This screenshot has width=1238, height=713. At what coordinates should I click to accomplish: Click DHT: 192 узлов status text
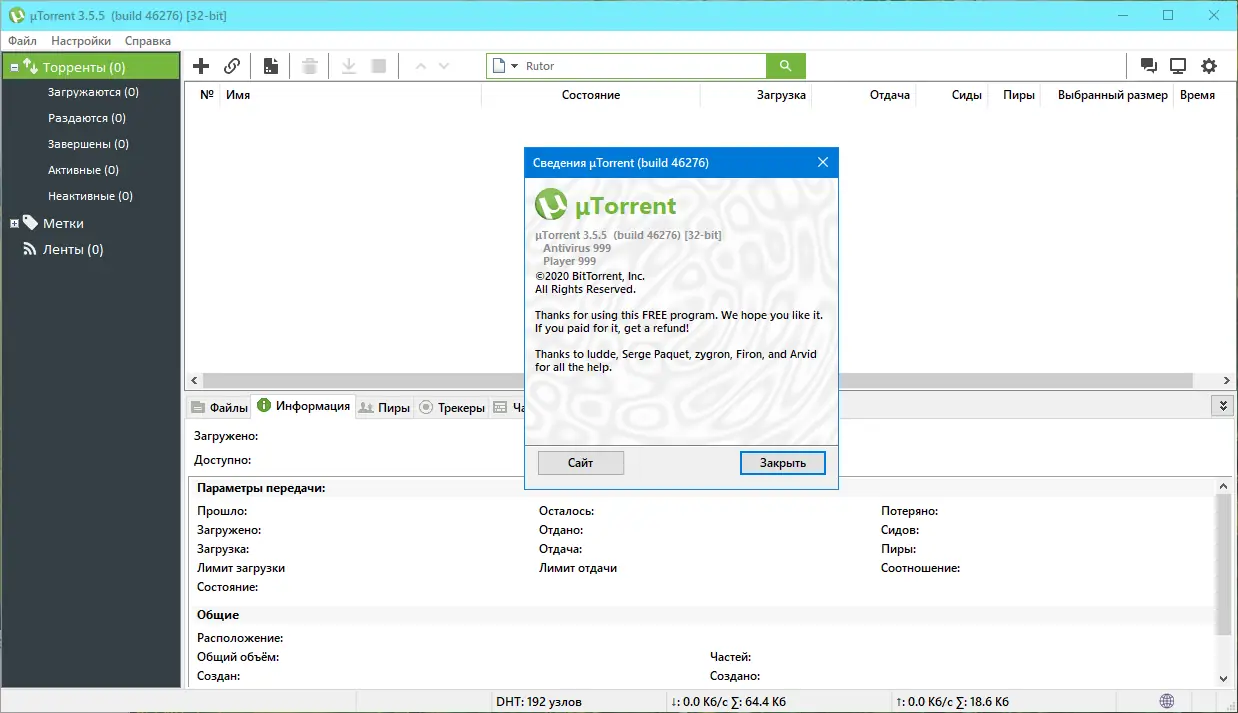tap(539, 702)
